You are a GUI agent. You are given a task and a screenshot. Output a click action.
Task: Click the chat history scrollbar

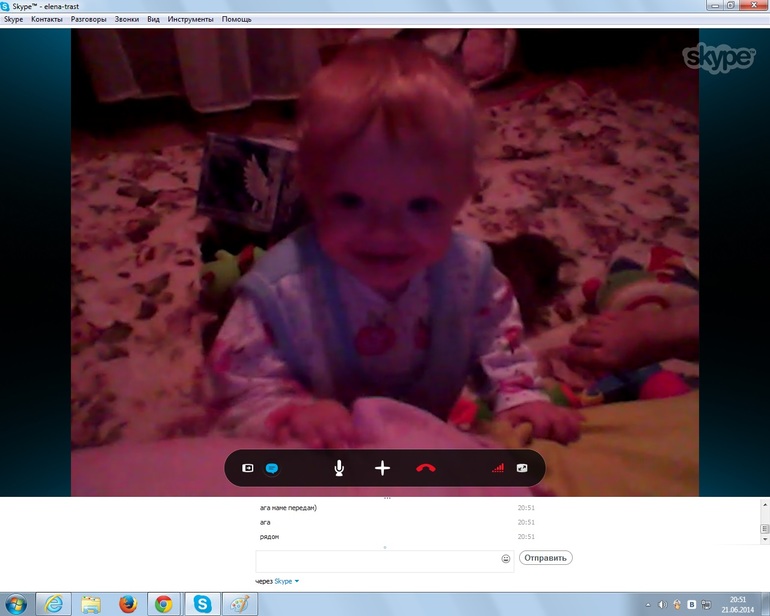(x=763, y=520)
